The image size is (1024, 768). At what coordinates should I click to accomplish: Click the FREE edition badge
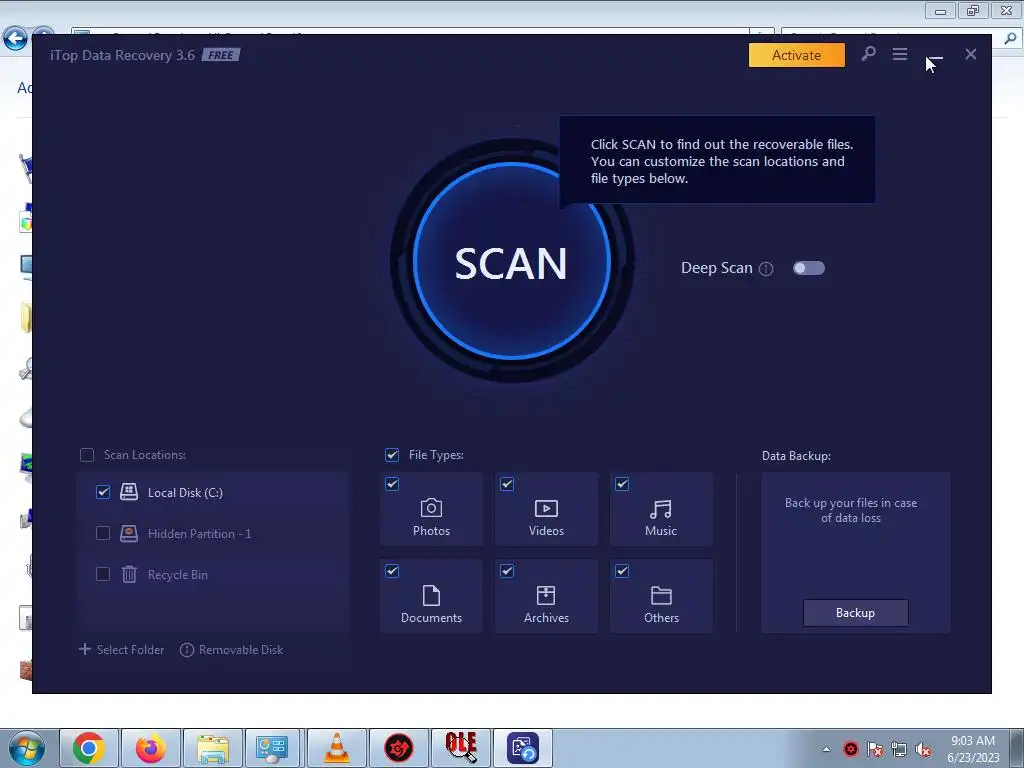(221, 55)
